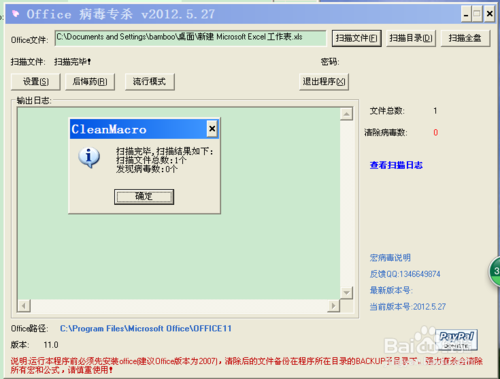Switch to 流行模式 mode
The height and width of the screenshot is (379, 500).
click(149, 82)
